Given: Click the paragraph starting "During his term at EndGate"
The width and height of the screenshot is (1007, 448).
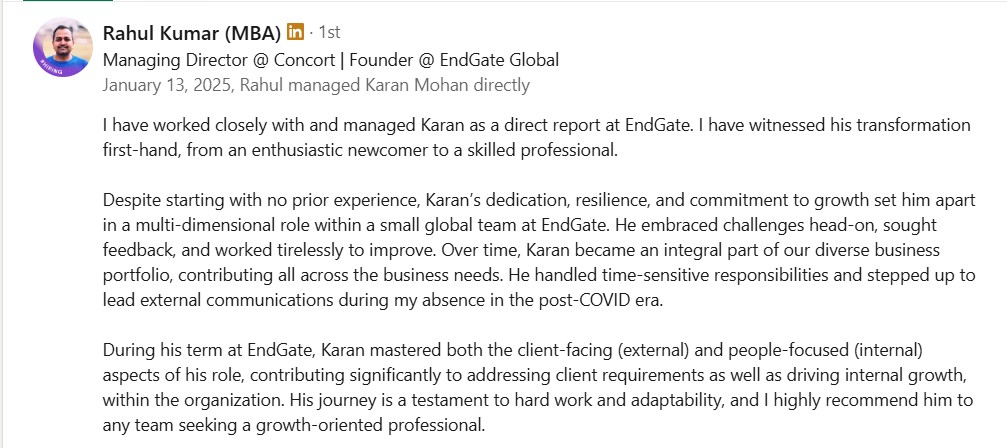Looking at the screenshot, I should point(538,388).
